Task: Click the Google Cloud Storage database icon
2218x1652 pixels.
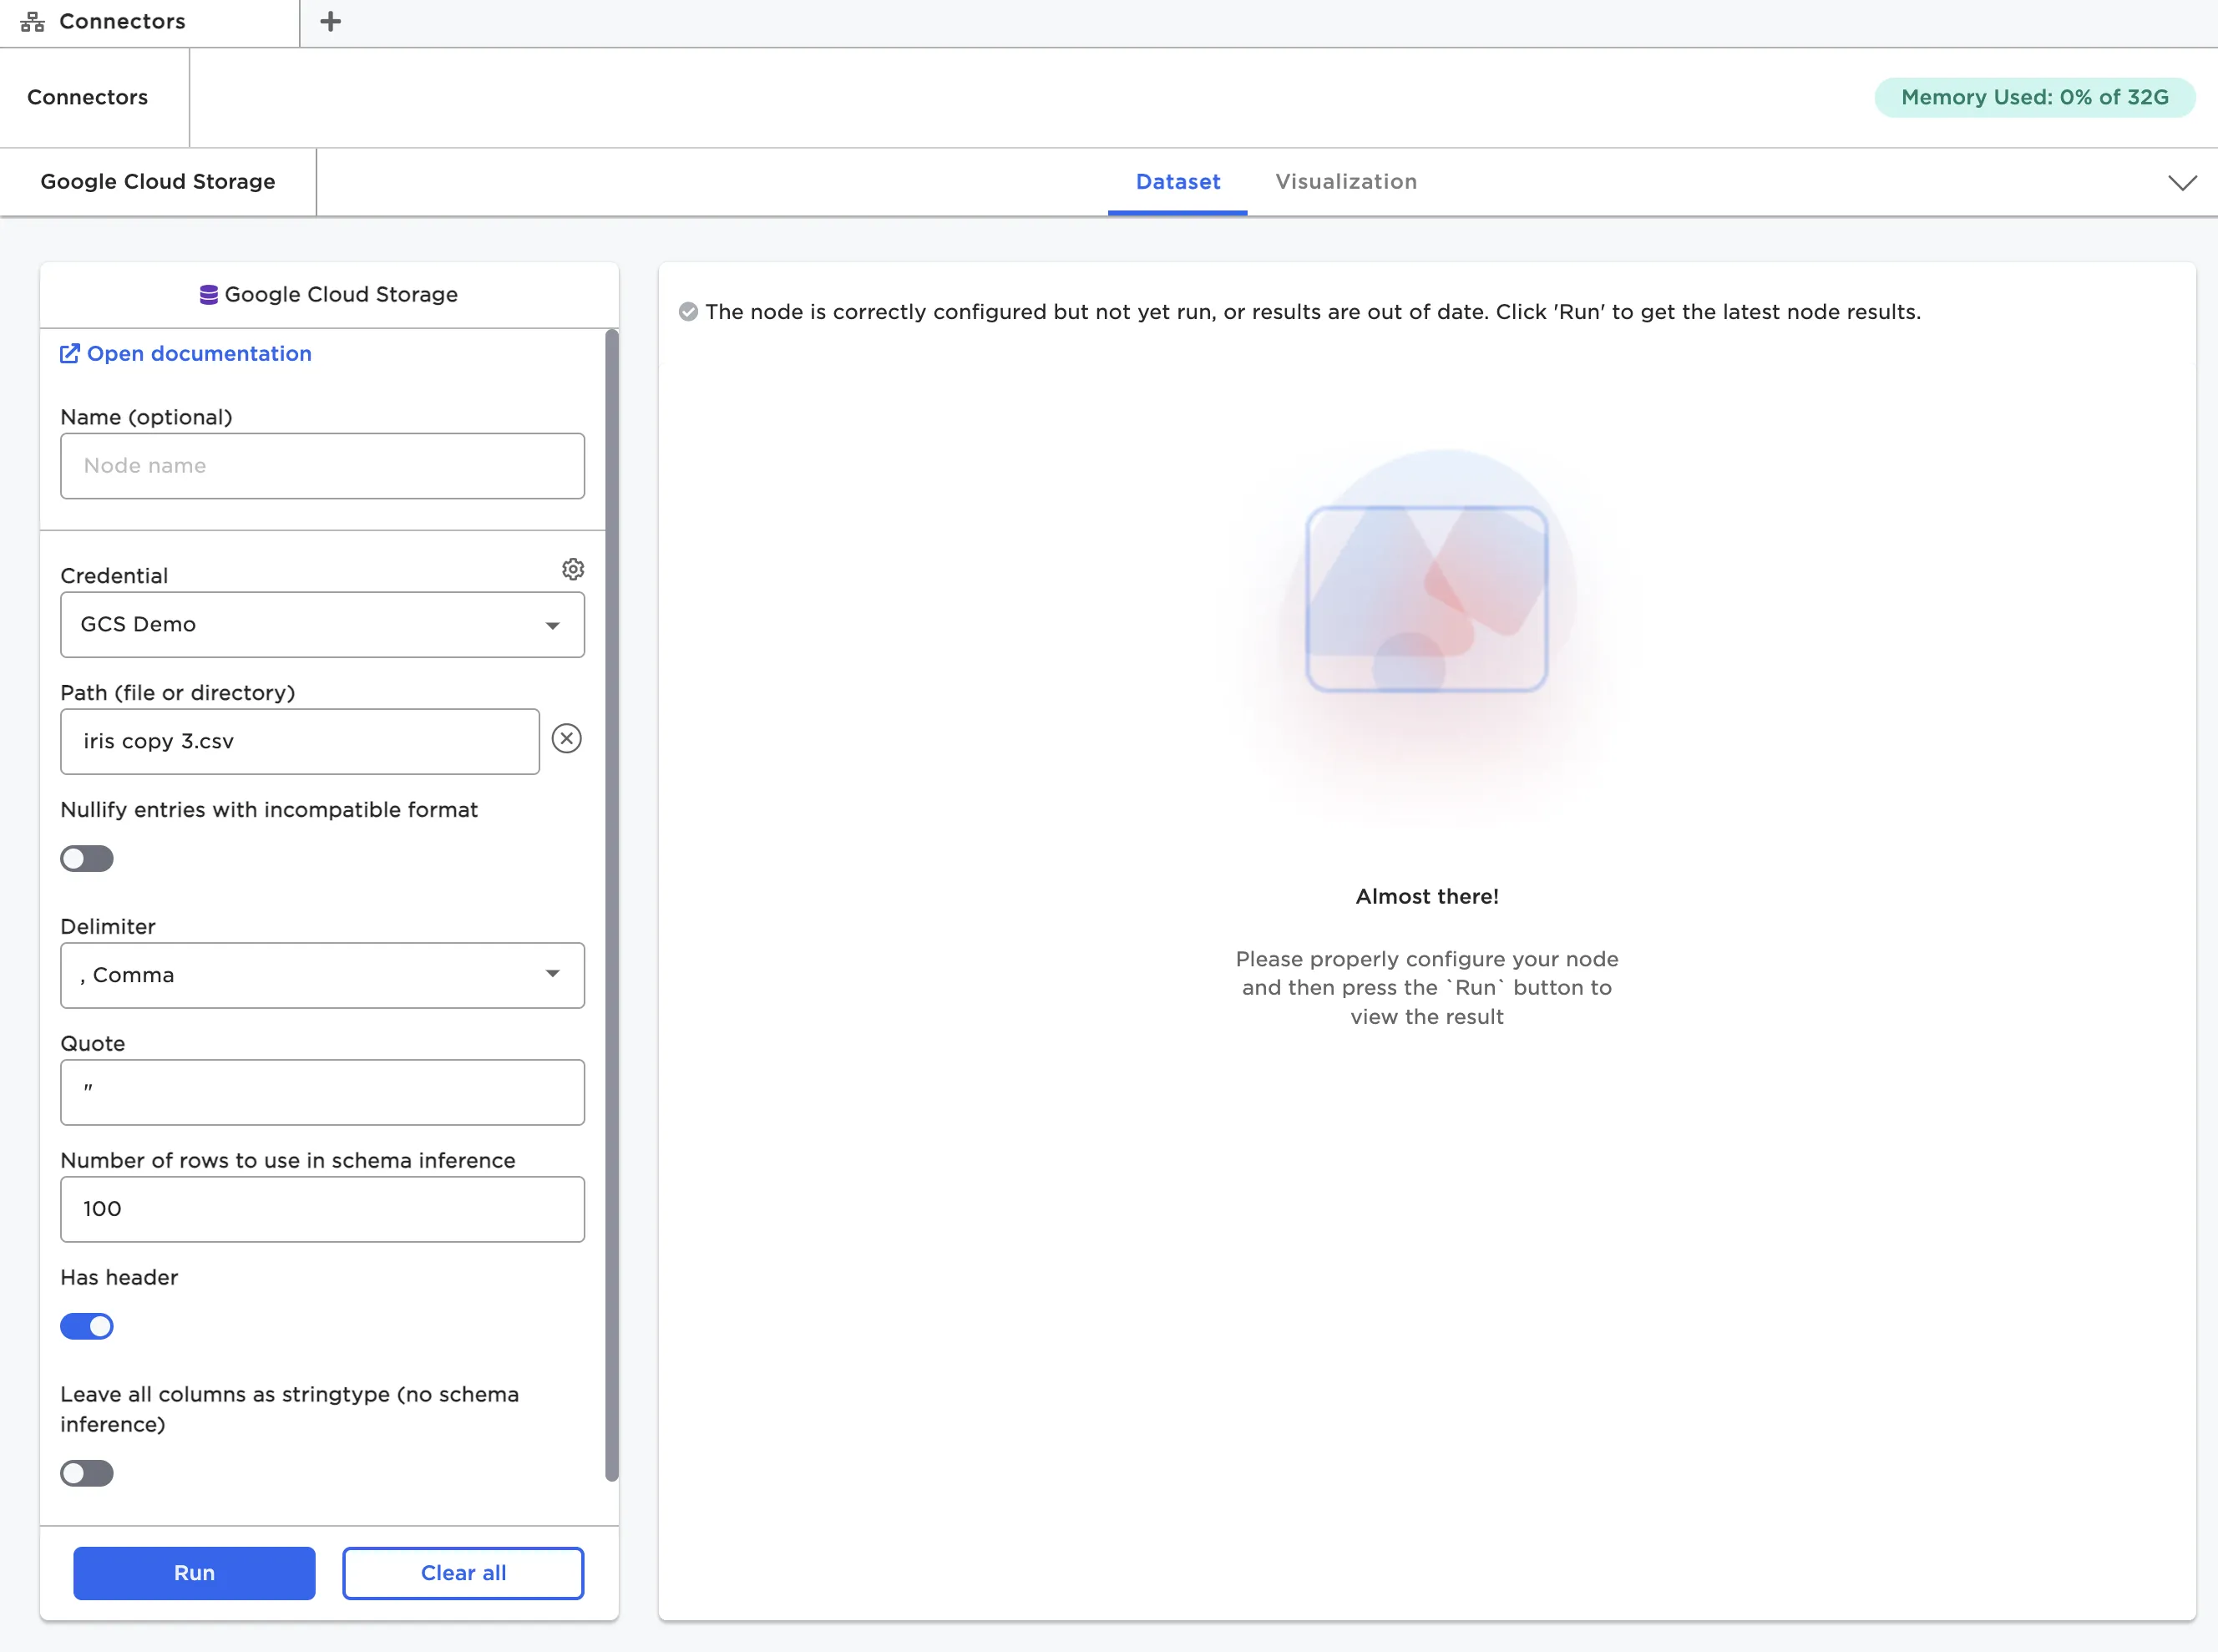Action: [209, 295]
